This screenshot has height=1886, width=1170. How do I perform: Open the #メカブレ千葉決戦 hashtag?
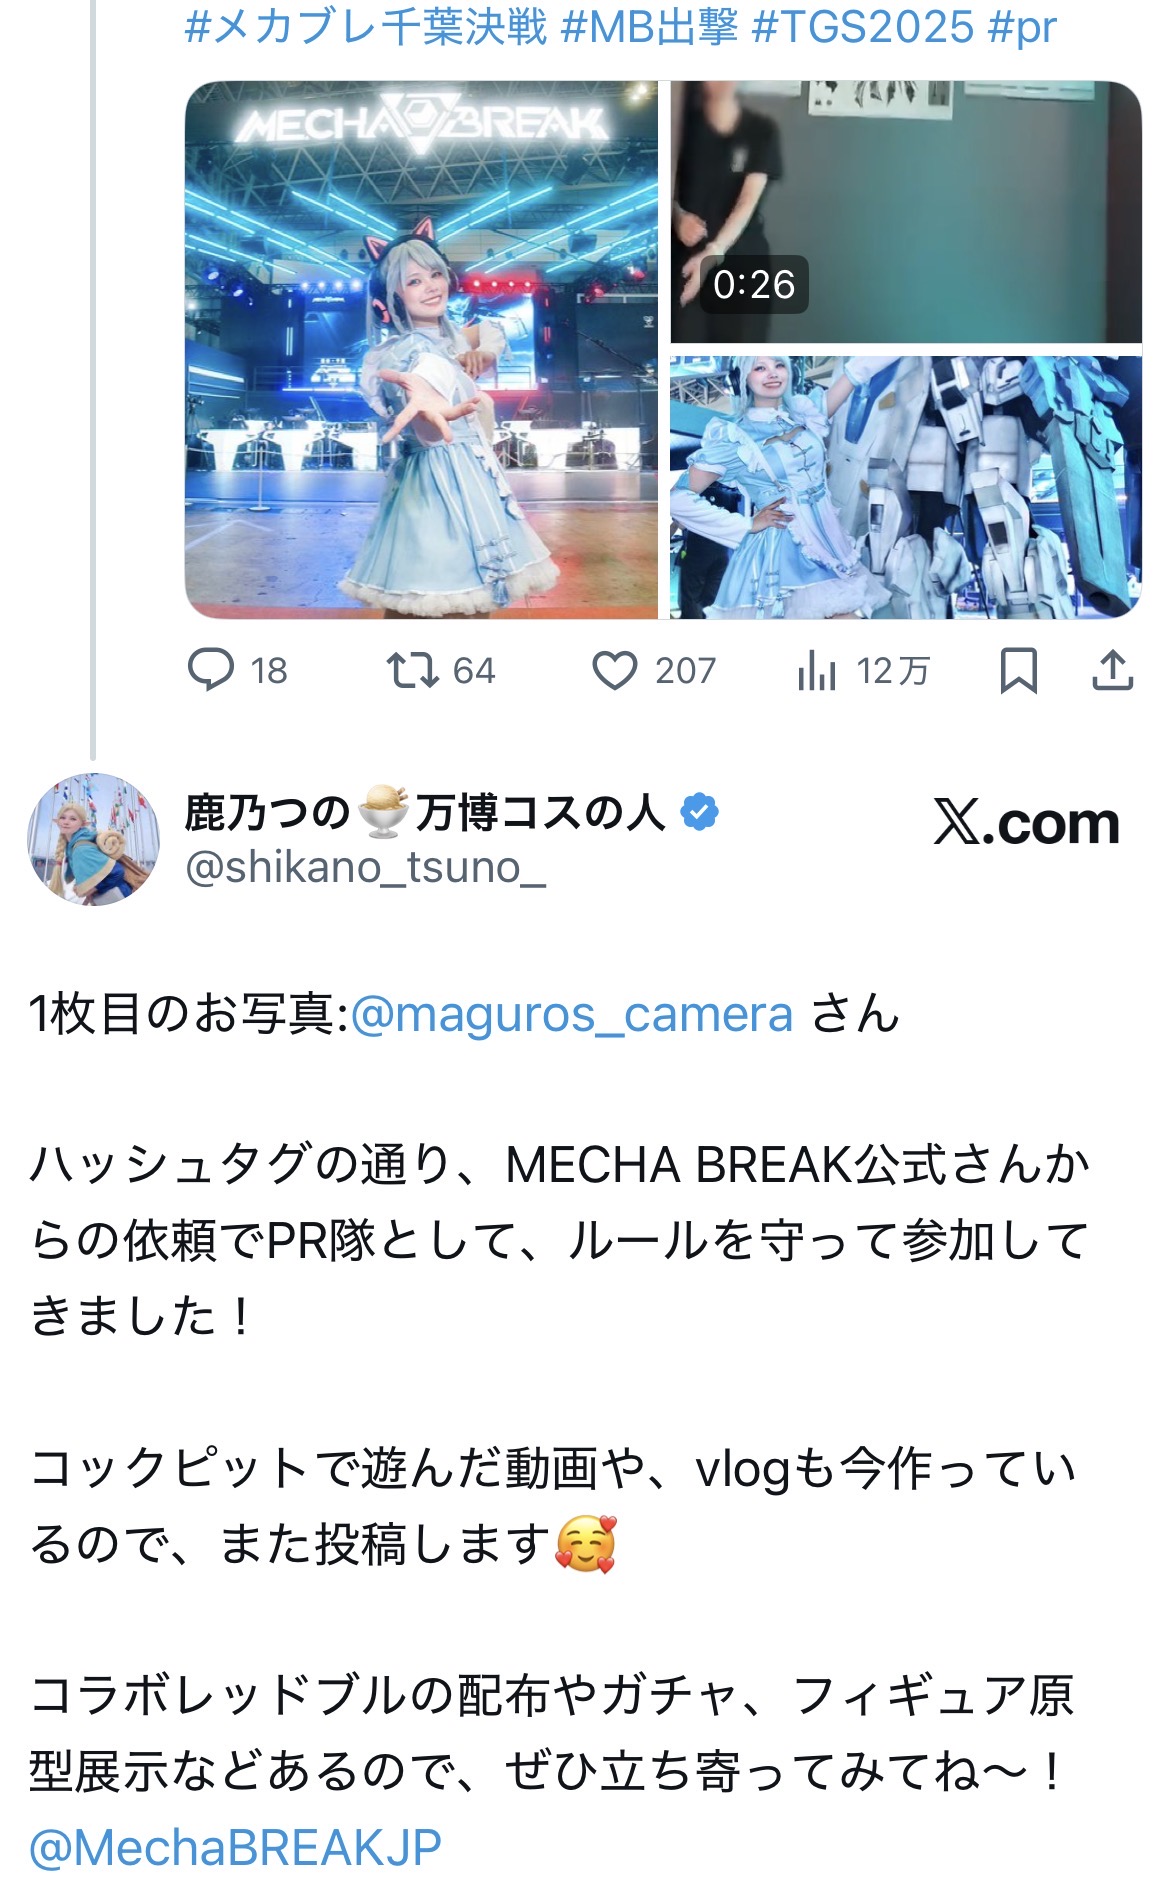(366, 27)
